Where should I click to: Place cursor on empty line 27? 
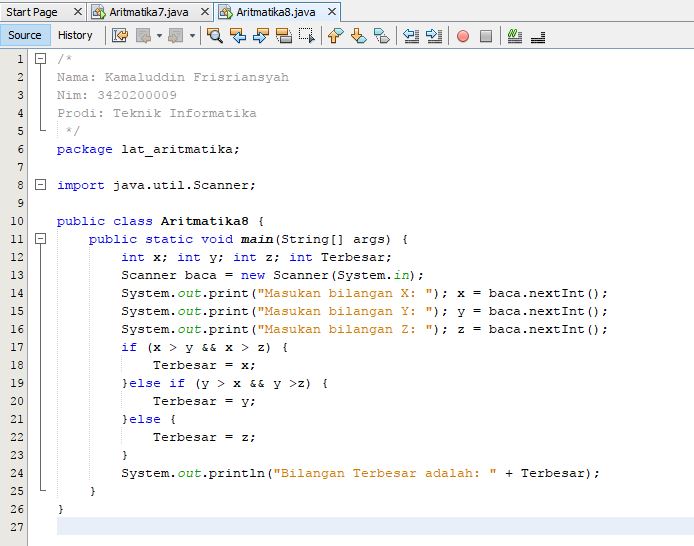[x=375, y=527]
